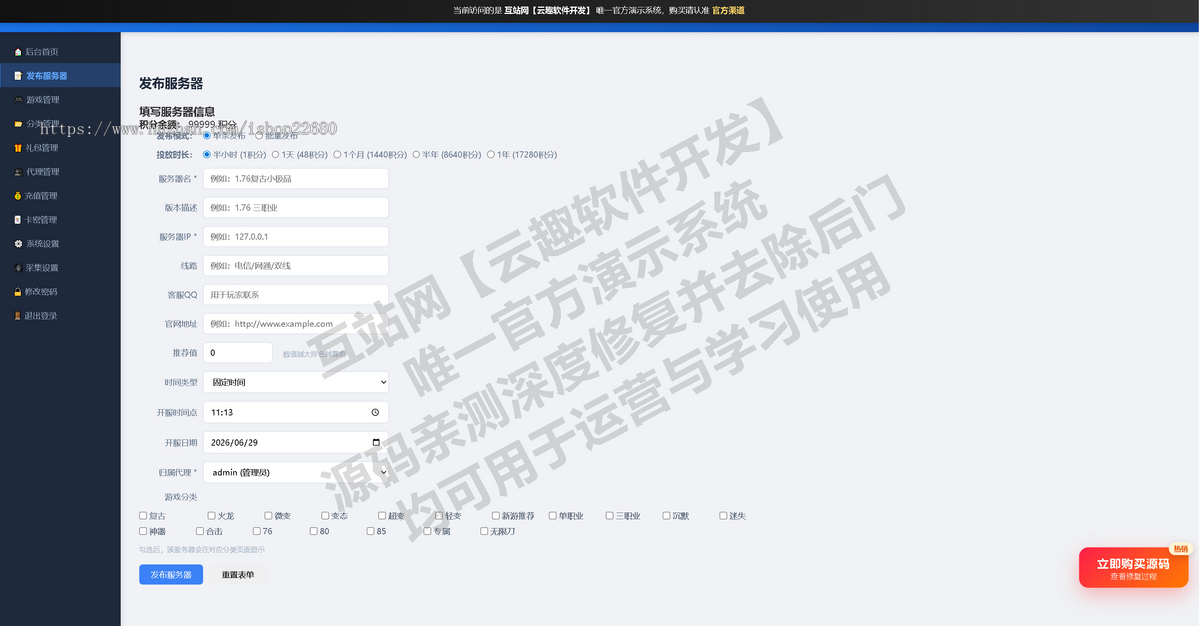Go to 分类管理 menu
Image resolution: width=1200 pixels, height=626 pixels.
pyautogui.click(x=60, y=124)
